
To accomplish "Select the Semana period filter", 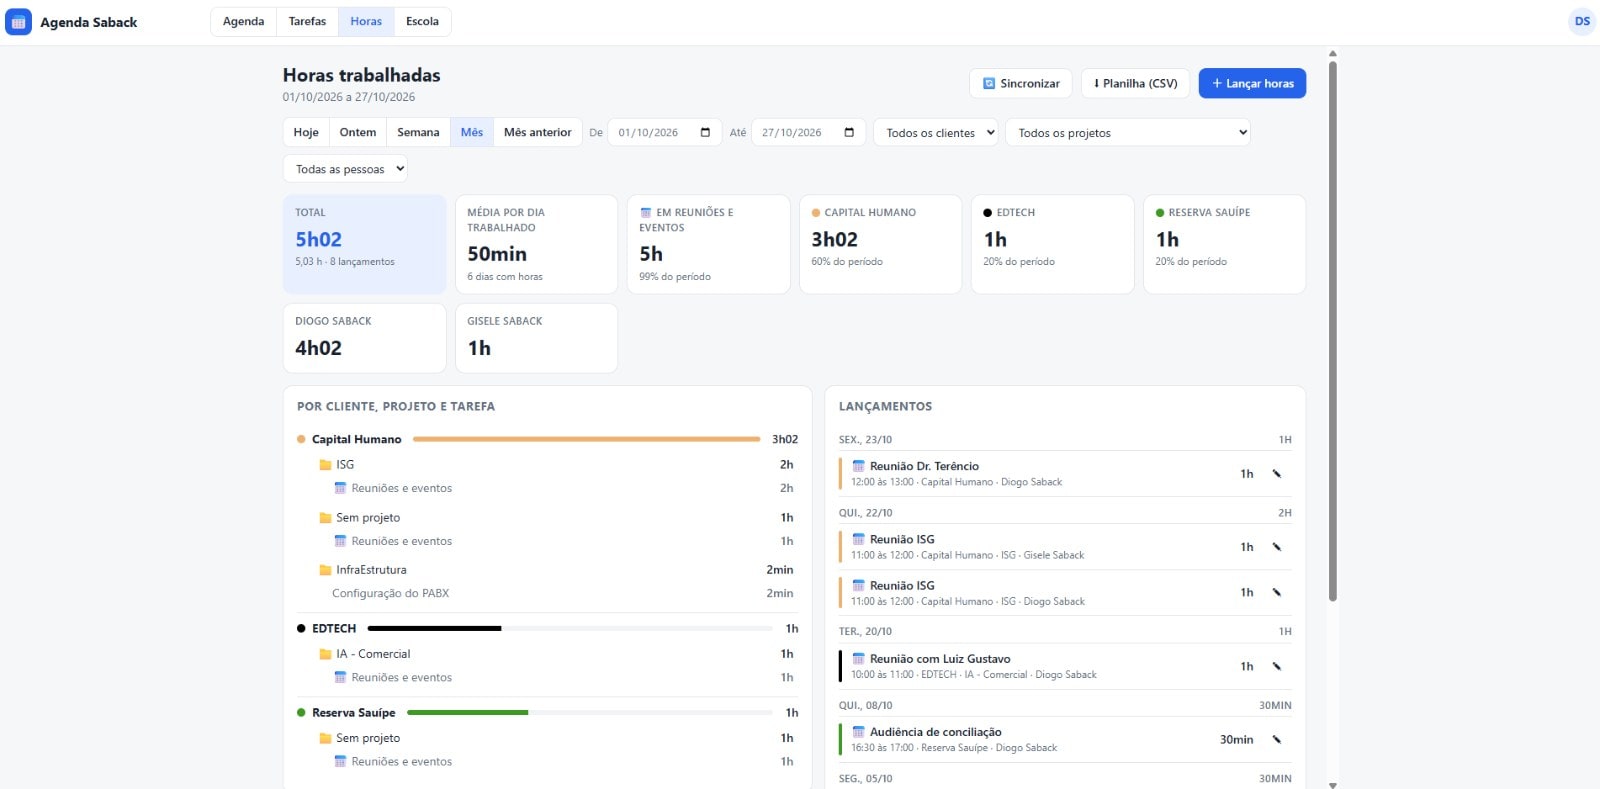I will (x=418, y=132).
